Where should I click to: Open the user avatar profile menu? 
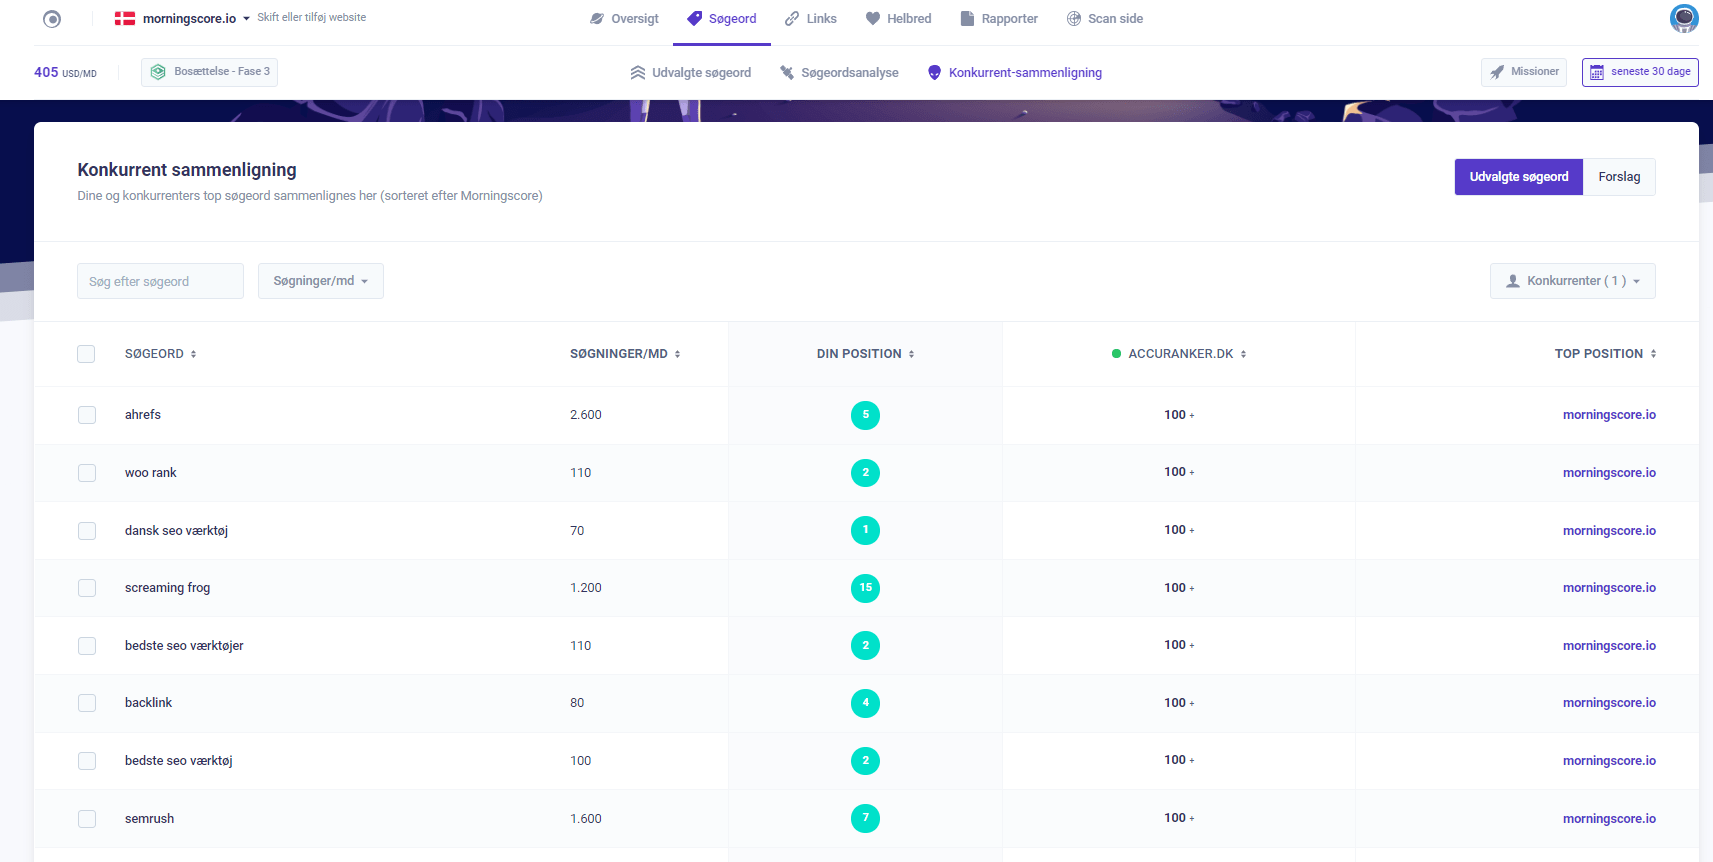coord(1684,18)
